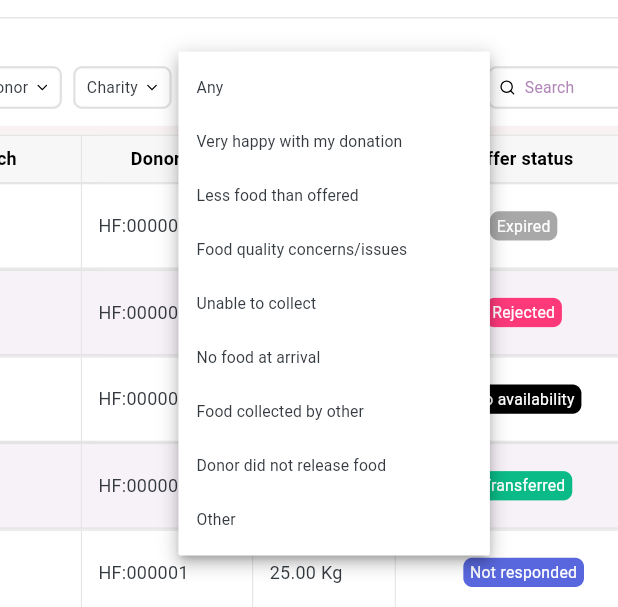Pick 'Donor did not release food'
618x607 pixels.
[x=291, y=465]
